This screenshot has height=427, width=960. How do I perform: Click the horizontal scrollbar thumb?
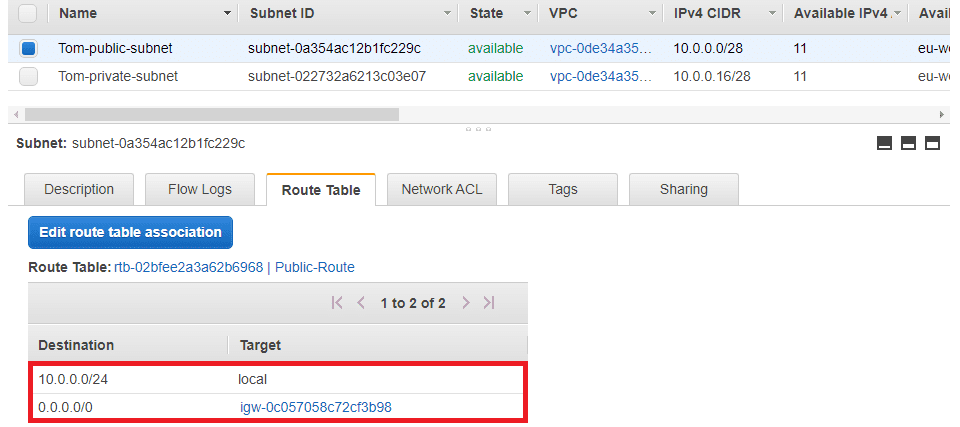coord(211,115)
